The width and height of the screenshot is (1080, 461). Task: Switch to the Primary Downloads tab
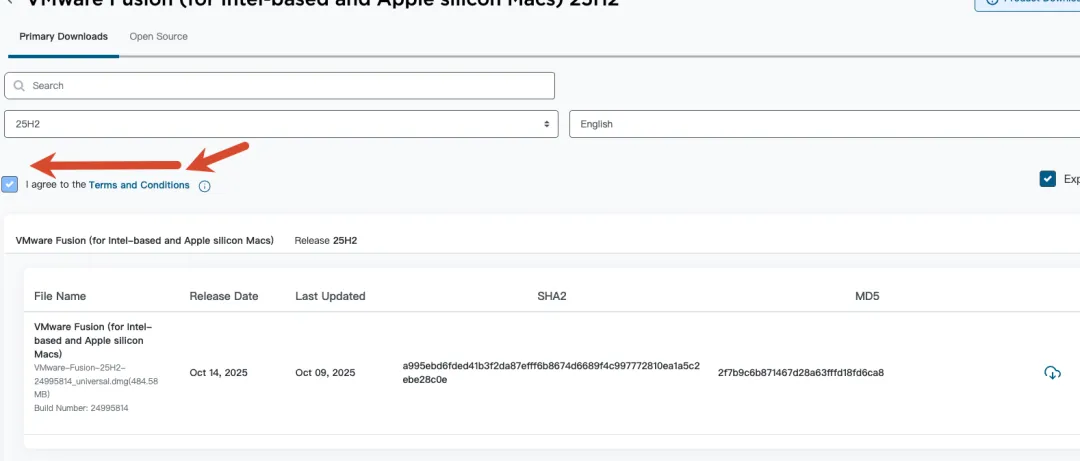64,37
